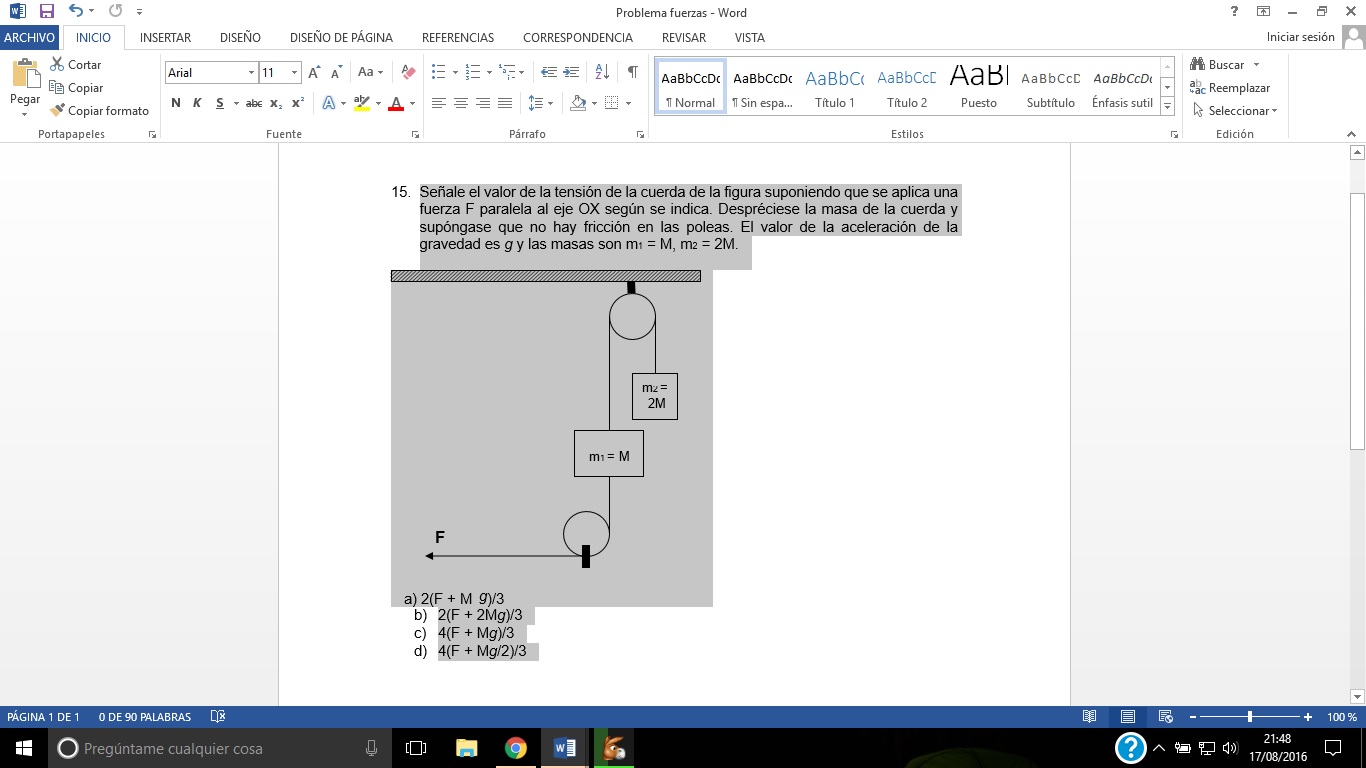Screen dimensions: 1366x768
Task: Click the Copiar formato painter icon
Action: coord(58,110)
